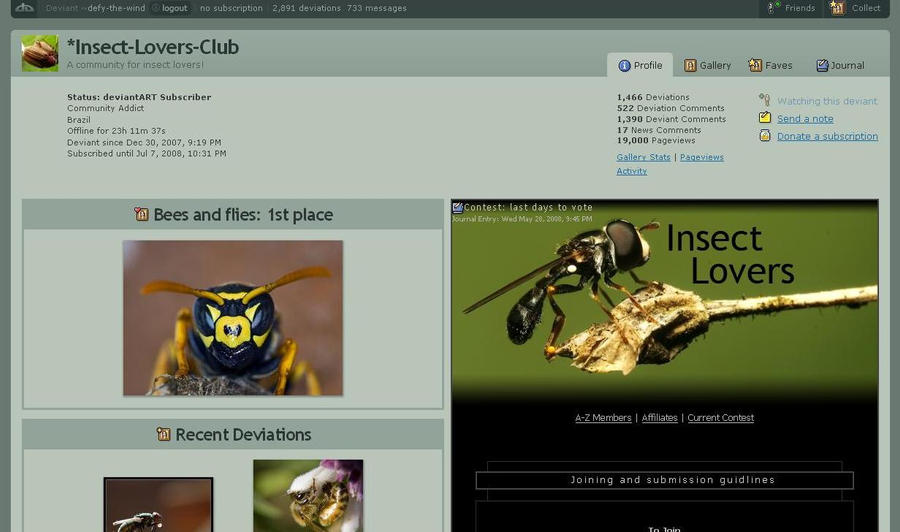Click gallery icon beside Recent Deviations heading

(x=164, y=434)
